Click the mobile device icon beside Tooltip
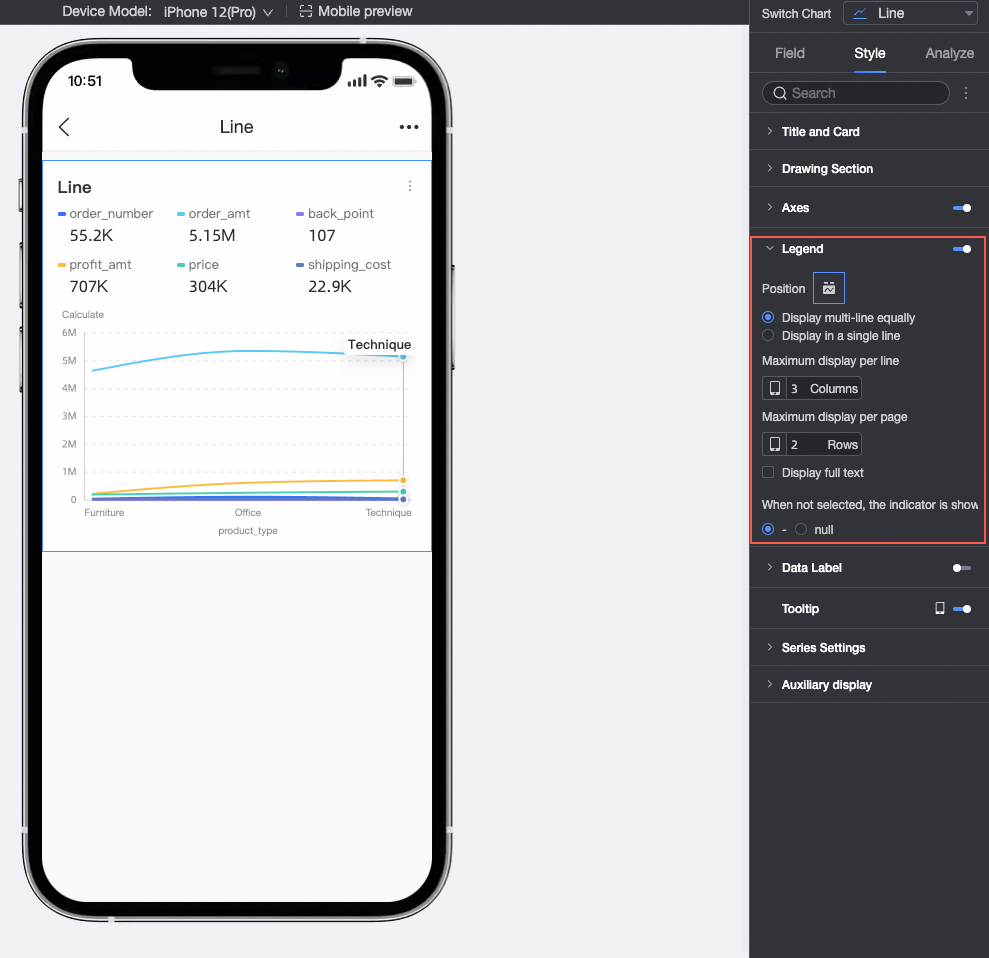This screenshot has width=989, height=958. point(940,608)
